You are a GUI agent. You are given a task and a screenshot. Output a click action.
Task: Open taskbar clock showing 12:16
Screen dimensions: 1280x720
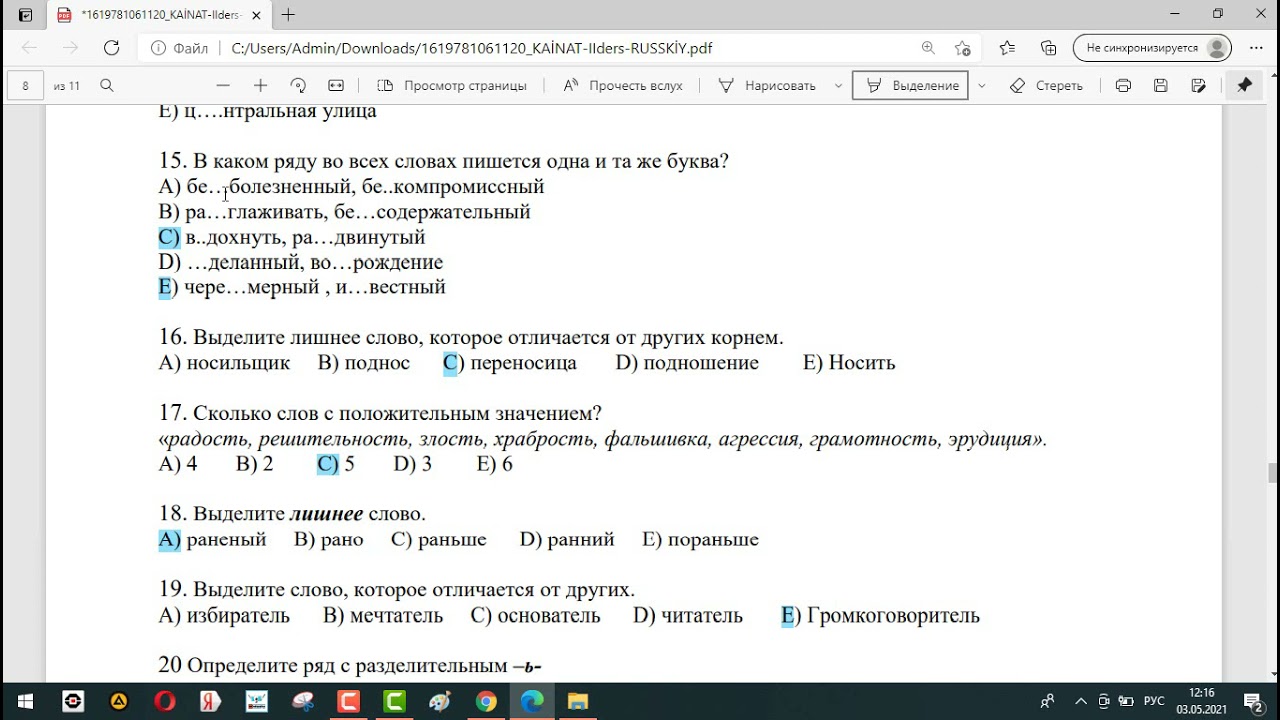[1202, 701]
